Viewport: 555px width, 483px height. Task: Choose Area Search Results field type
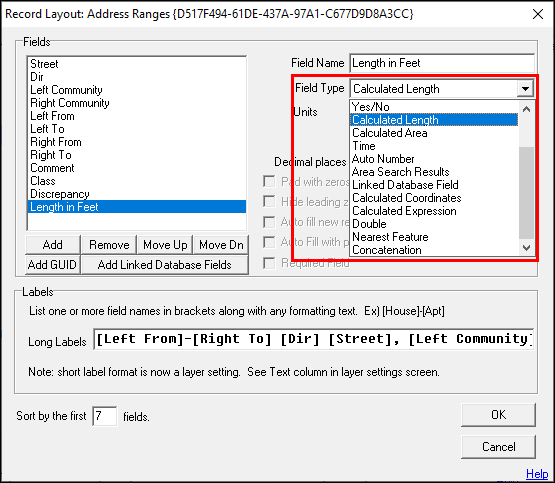pos(434,172)
